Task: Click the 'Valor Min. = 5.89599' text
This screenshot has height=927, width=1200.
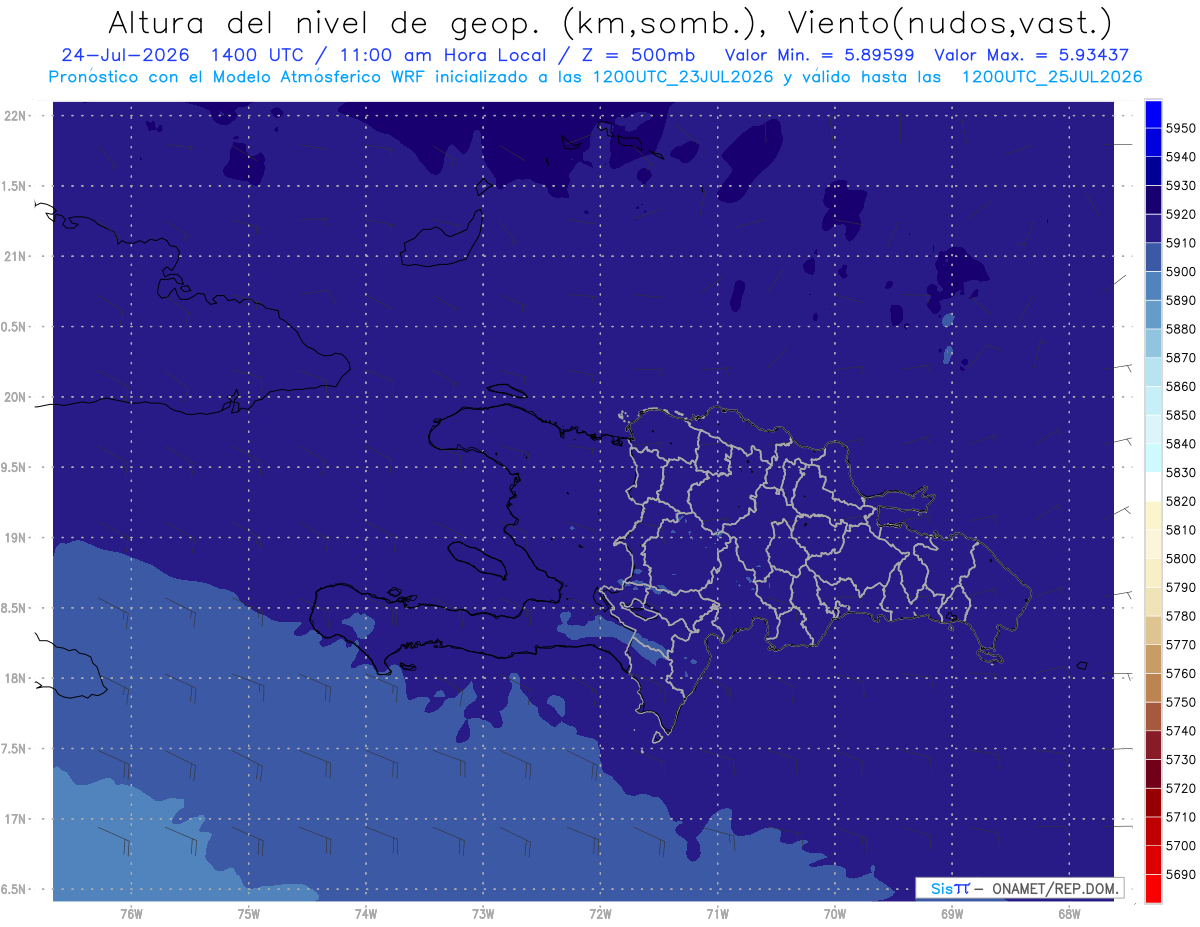Action: 819,55
